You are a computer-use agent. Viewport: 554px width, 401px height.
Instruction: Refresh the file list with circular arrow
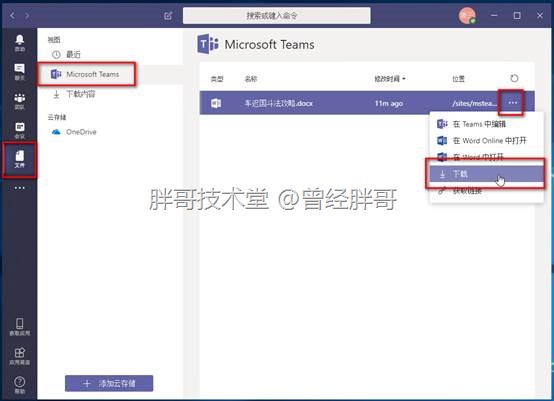point(514,78)
